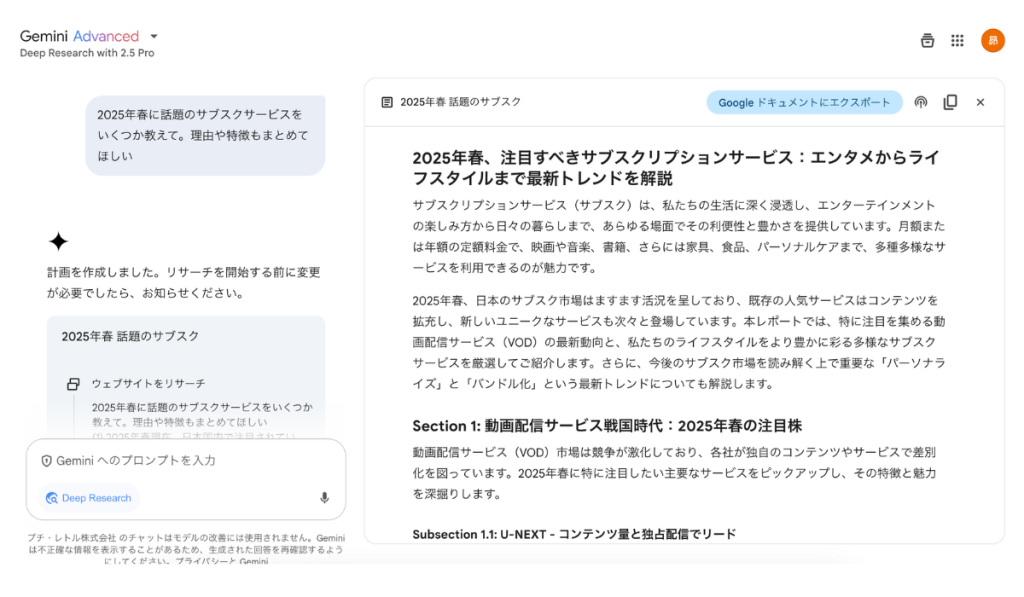Click the Deep Research with 2.5 Pro subtitle
Screen dimensions: 1024x597
(87, 54)
